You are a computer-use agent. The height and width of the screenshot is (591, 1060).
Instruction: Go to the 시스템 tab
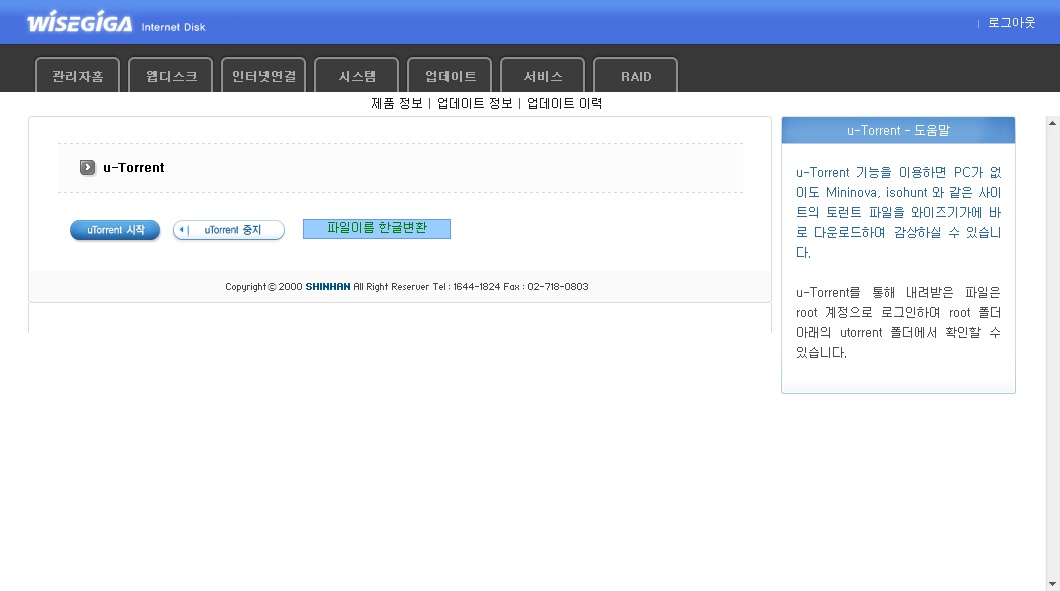356,76
